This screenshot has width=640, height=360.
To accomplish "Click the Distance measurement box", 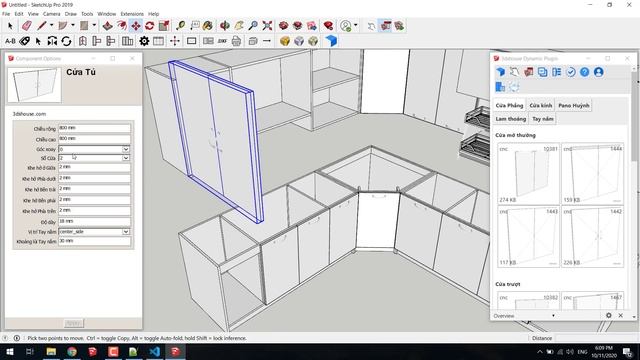I will pyautogui.click(x=596, y=338).
